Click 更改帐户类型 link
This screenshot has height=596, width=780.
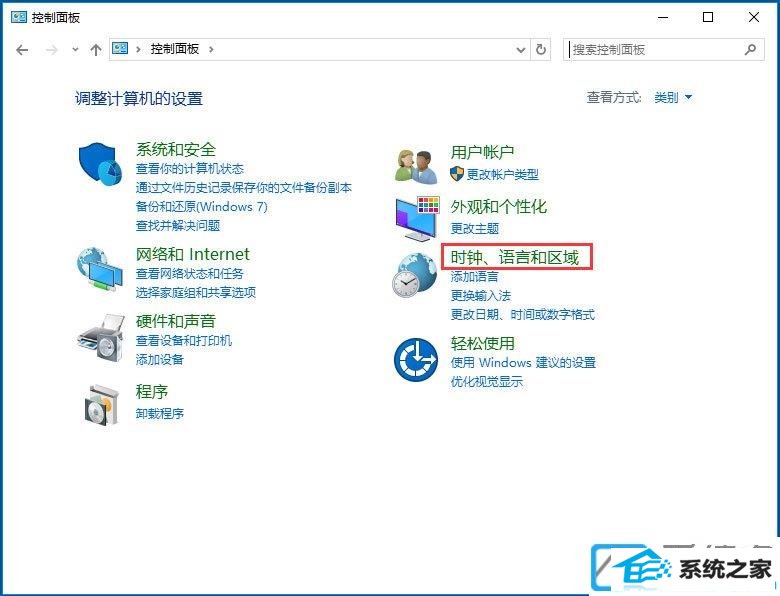(502, 174)
